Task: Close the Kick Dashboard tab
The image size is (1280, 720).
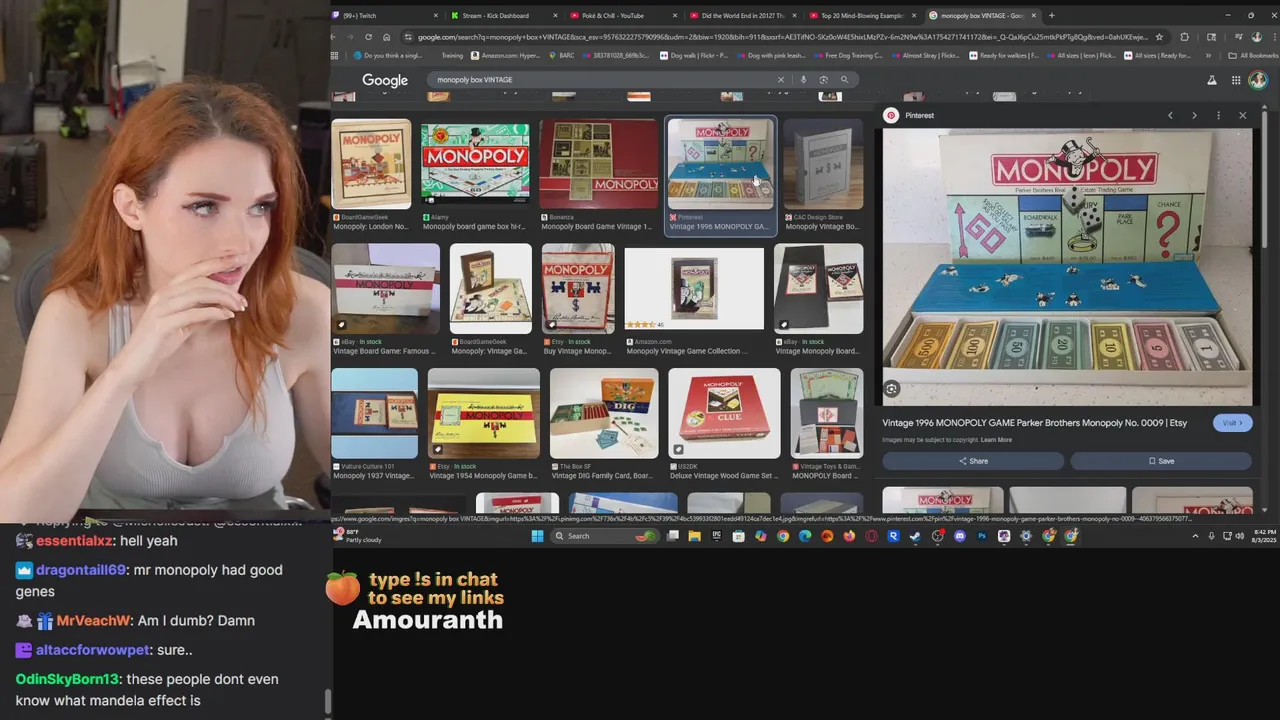Action: 555,15
